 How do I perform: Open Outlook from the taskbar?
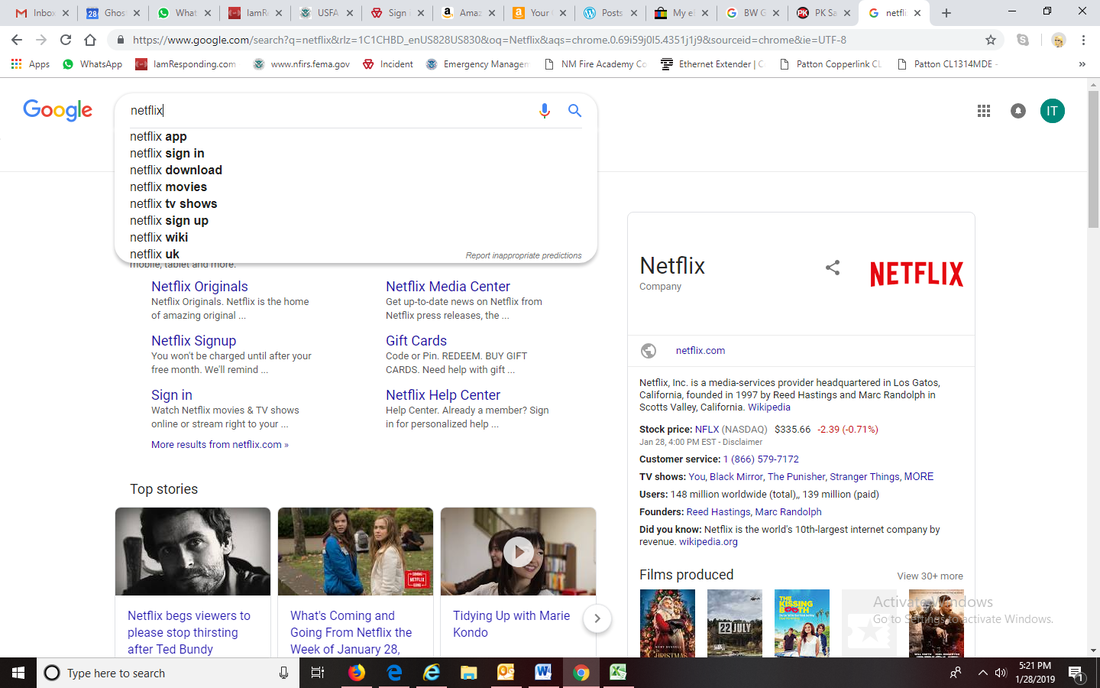[506, 673]
